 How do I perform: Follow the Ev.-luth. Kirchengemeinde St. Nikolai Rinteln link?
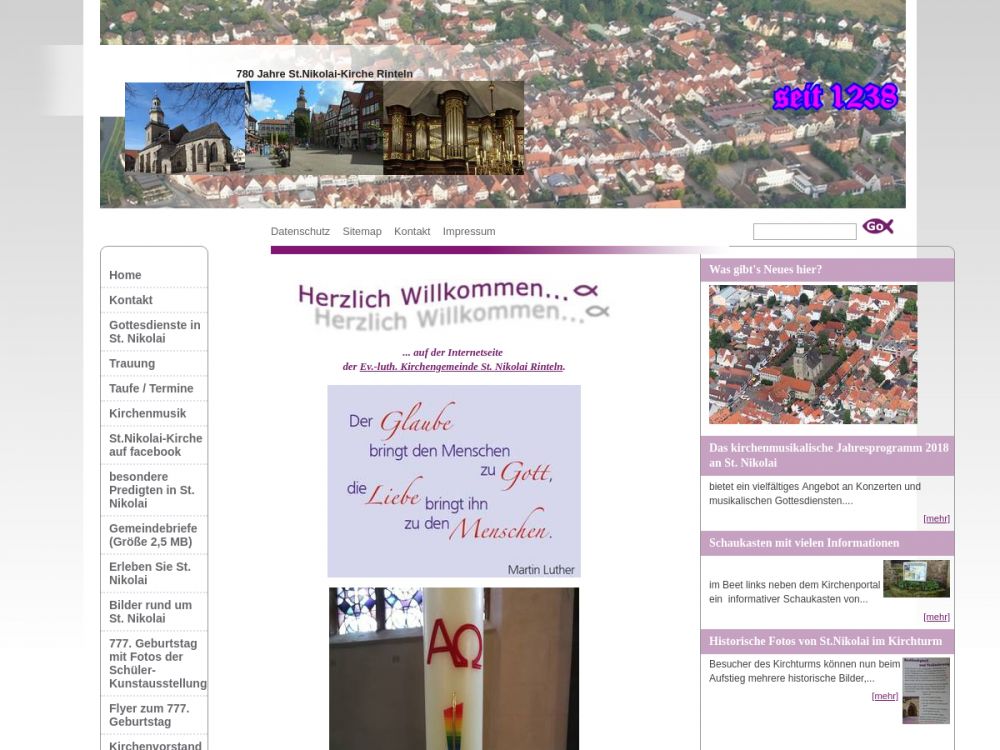461,367
